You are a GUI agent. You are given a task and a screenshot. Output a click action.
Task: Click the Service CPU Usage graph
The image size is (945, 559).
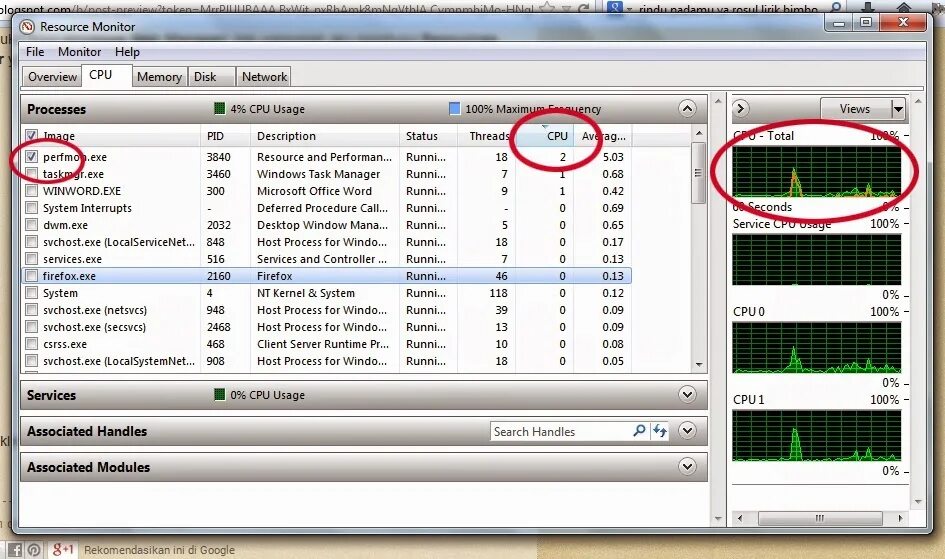tap(817, 259)
